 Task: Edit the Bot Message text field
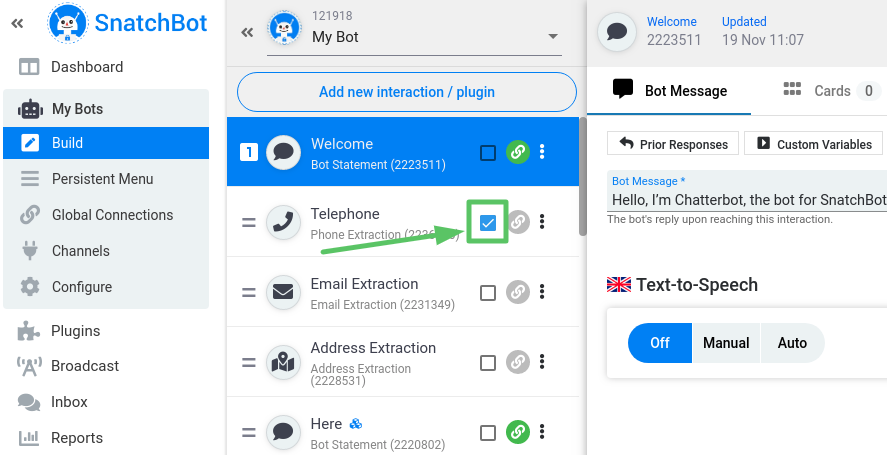[747, 192]
